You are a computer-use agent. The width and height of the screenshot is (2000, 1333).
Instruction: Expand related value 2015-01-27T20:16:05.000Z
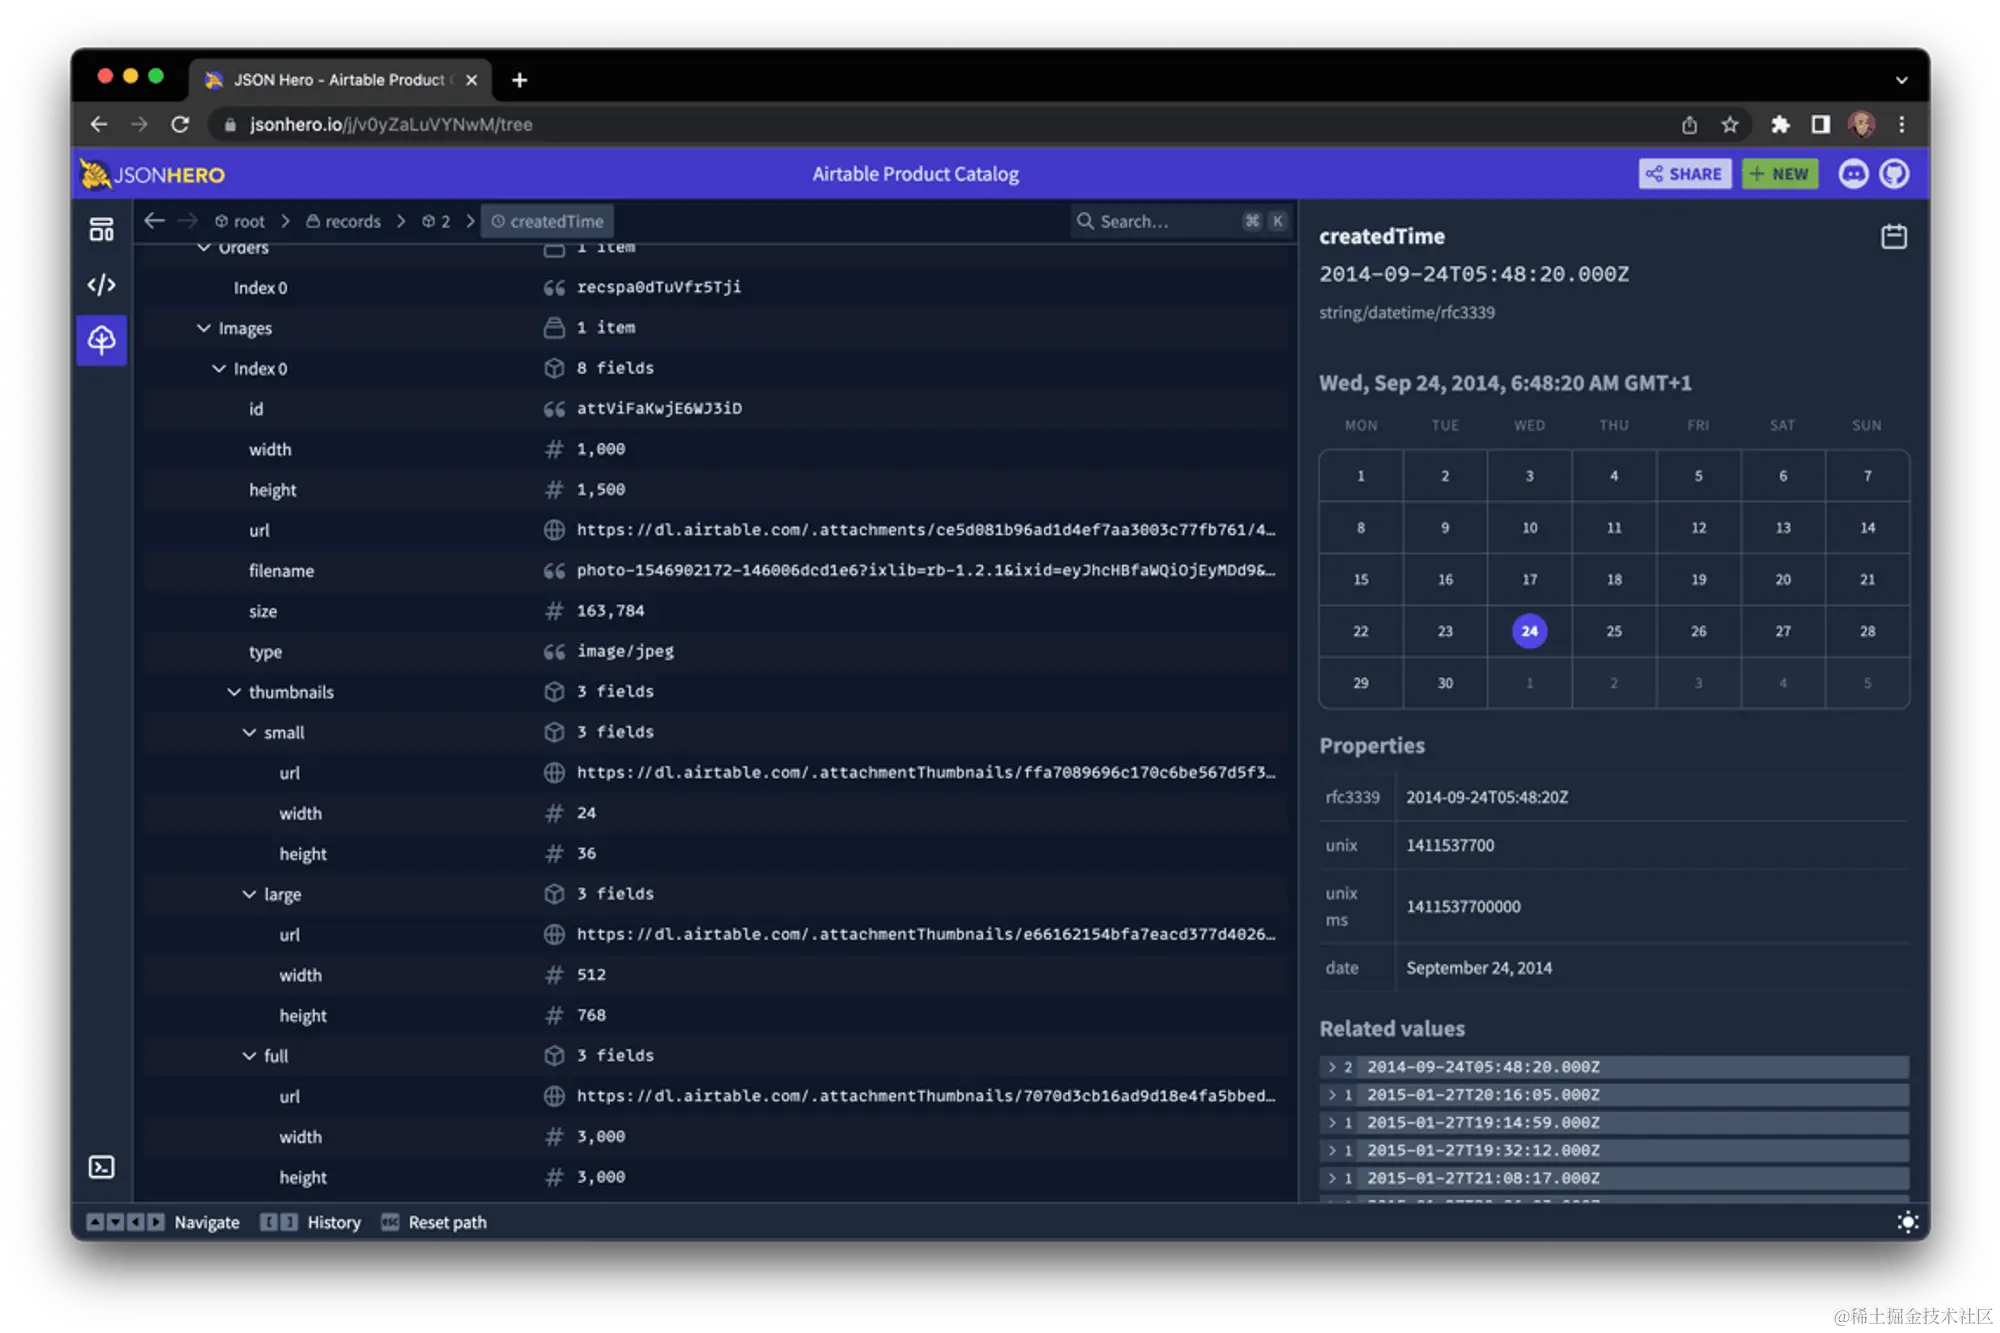(x=1332, y=1095)
